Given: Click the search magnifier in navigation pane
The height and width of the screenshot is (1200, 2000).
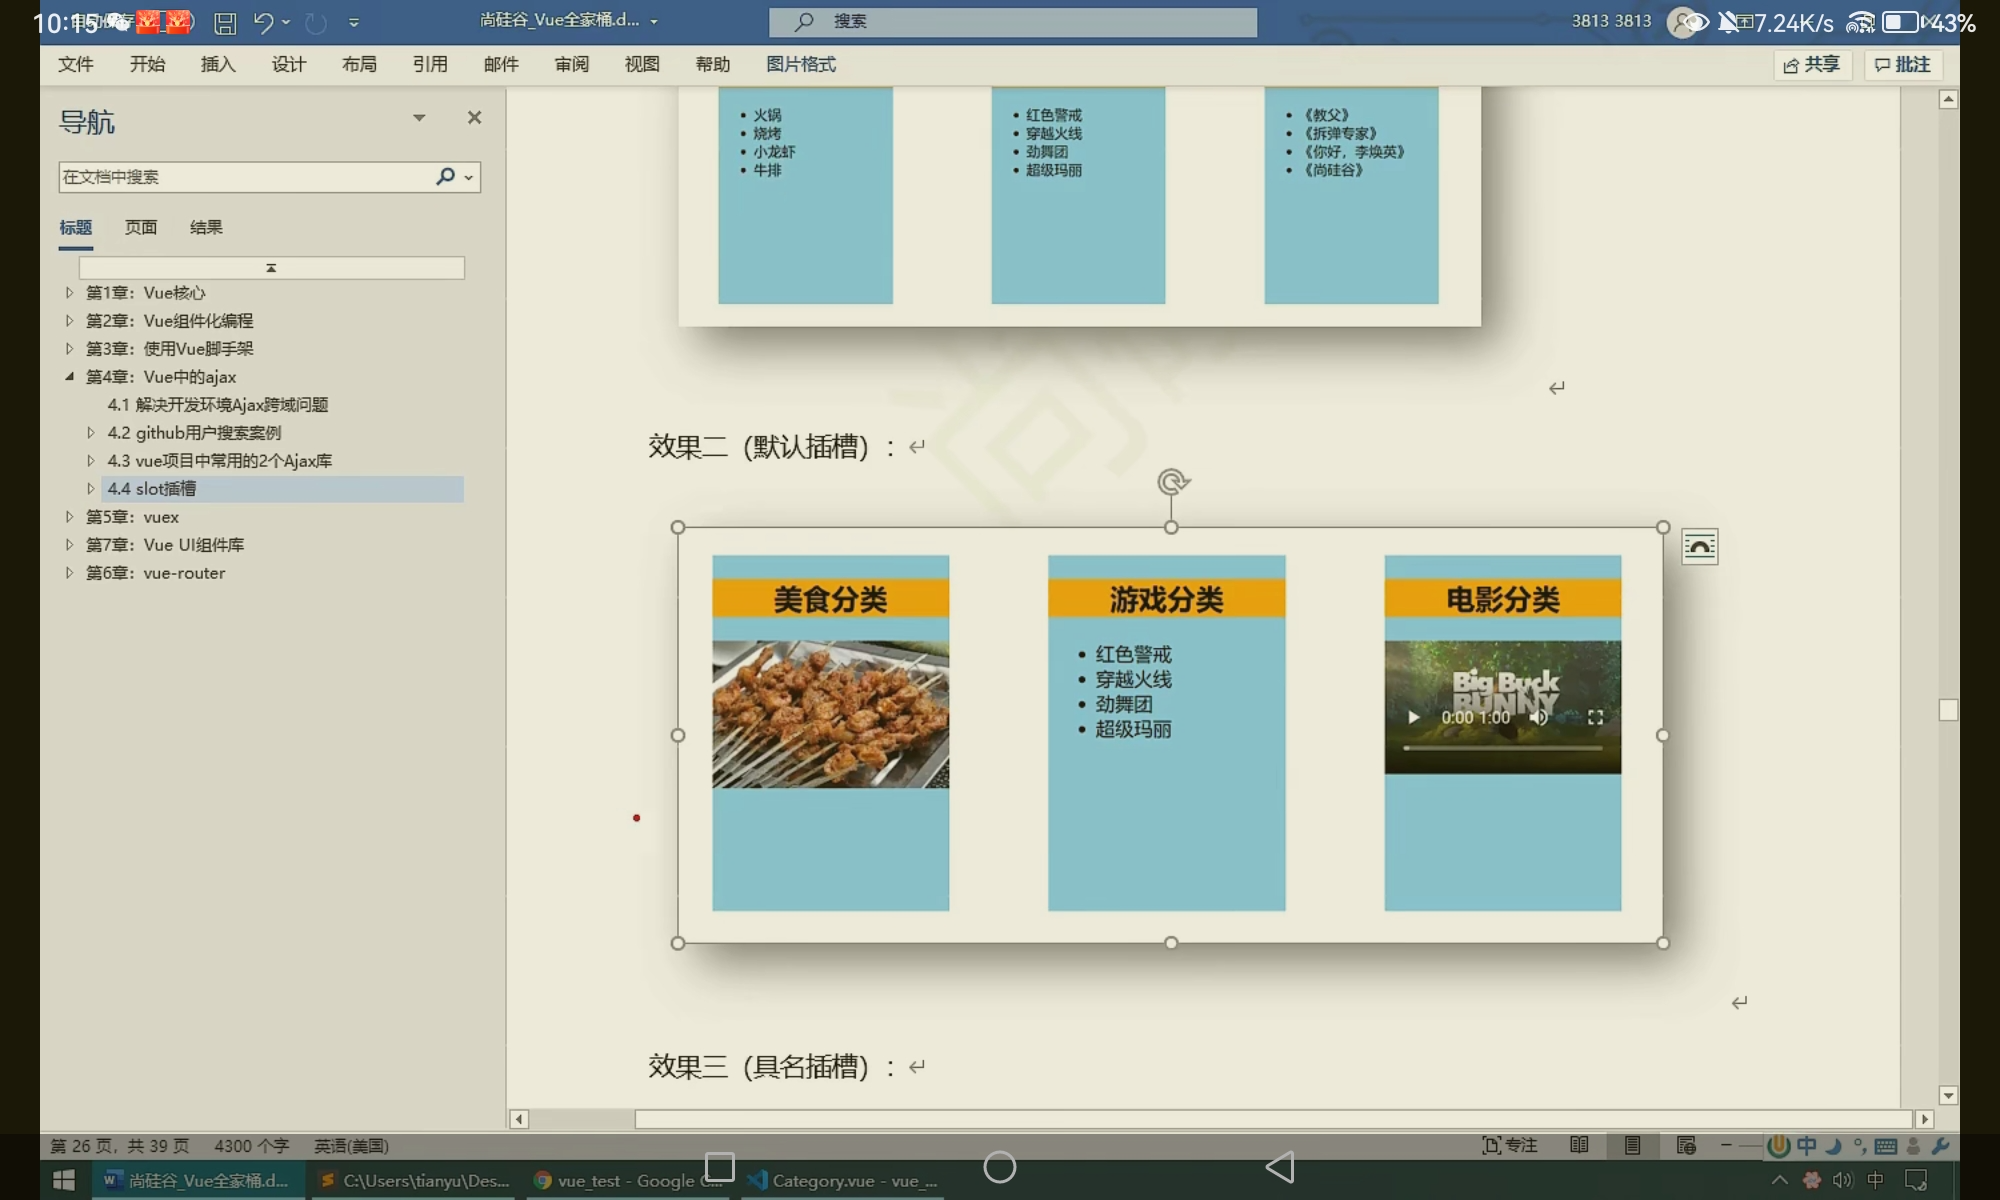Looking at the screenshot, I should pos(446,176).
